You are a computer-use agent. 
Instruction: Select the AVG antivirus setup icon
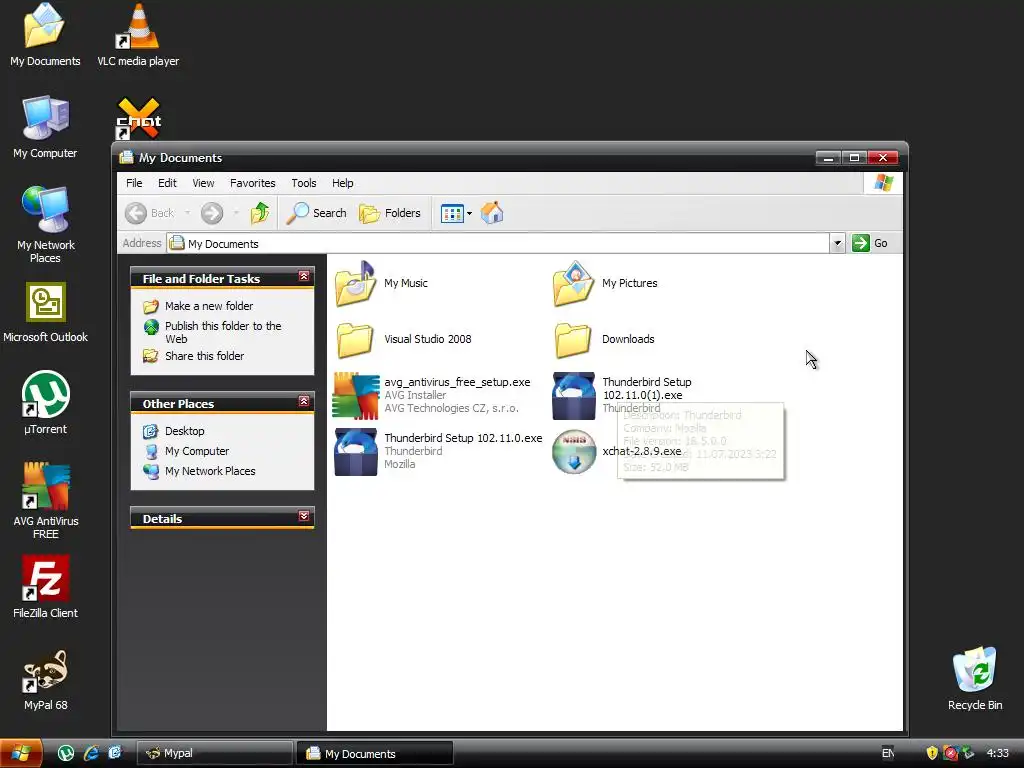point(355,395)
